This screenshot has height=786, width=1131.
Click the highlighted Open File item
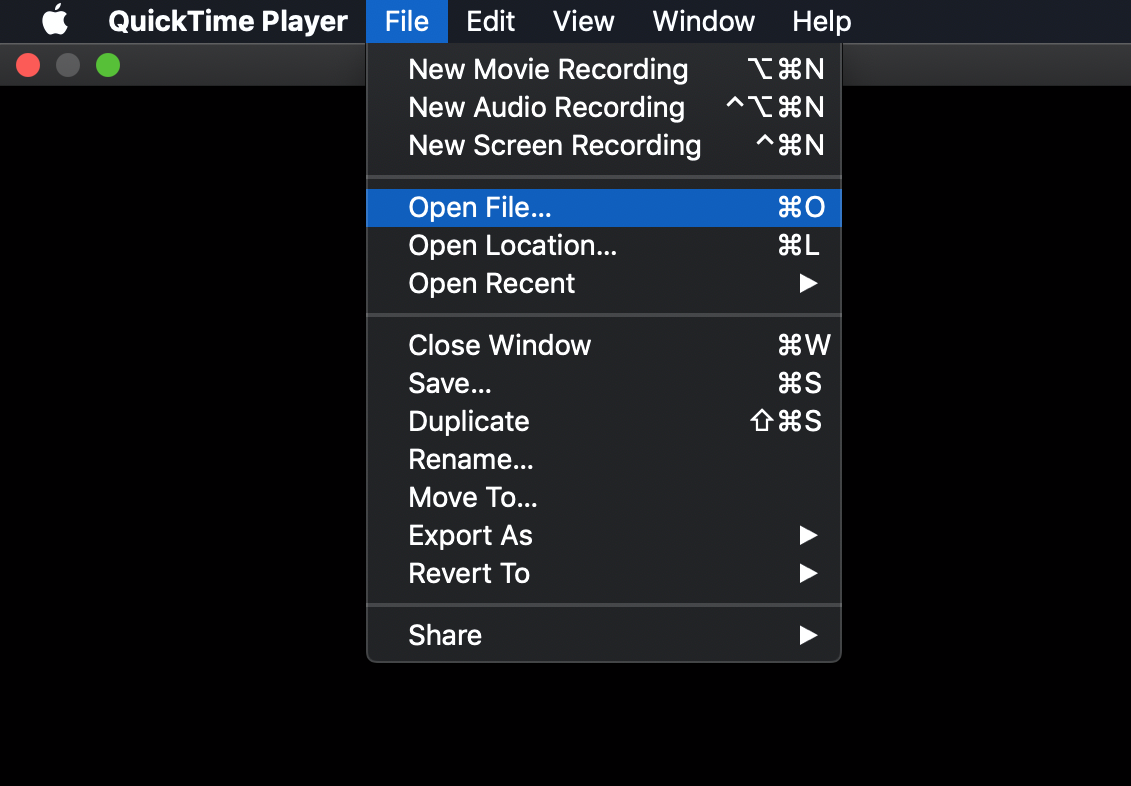[x=480, y=208]
